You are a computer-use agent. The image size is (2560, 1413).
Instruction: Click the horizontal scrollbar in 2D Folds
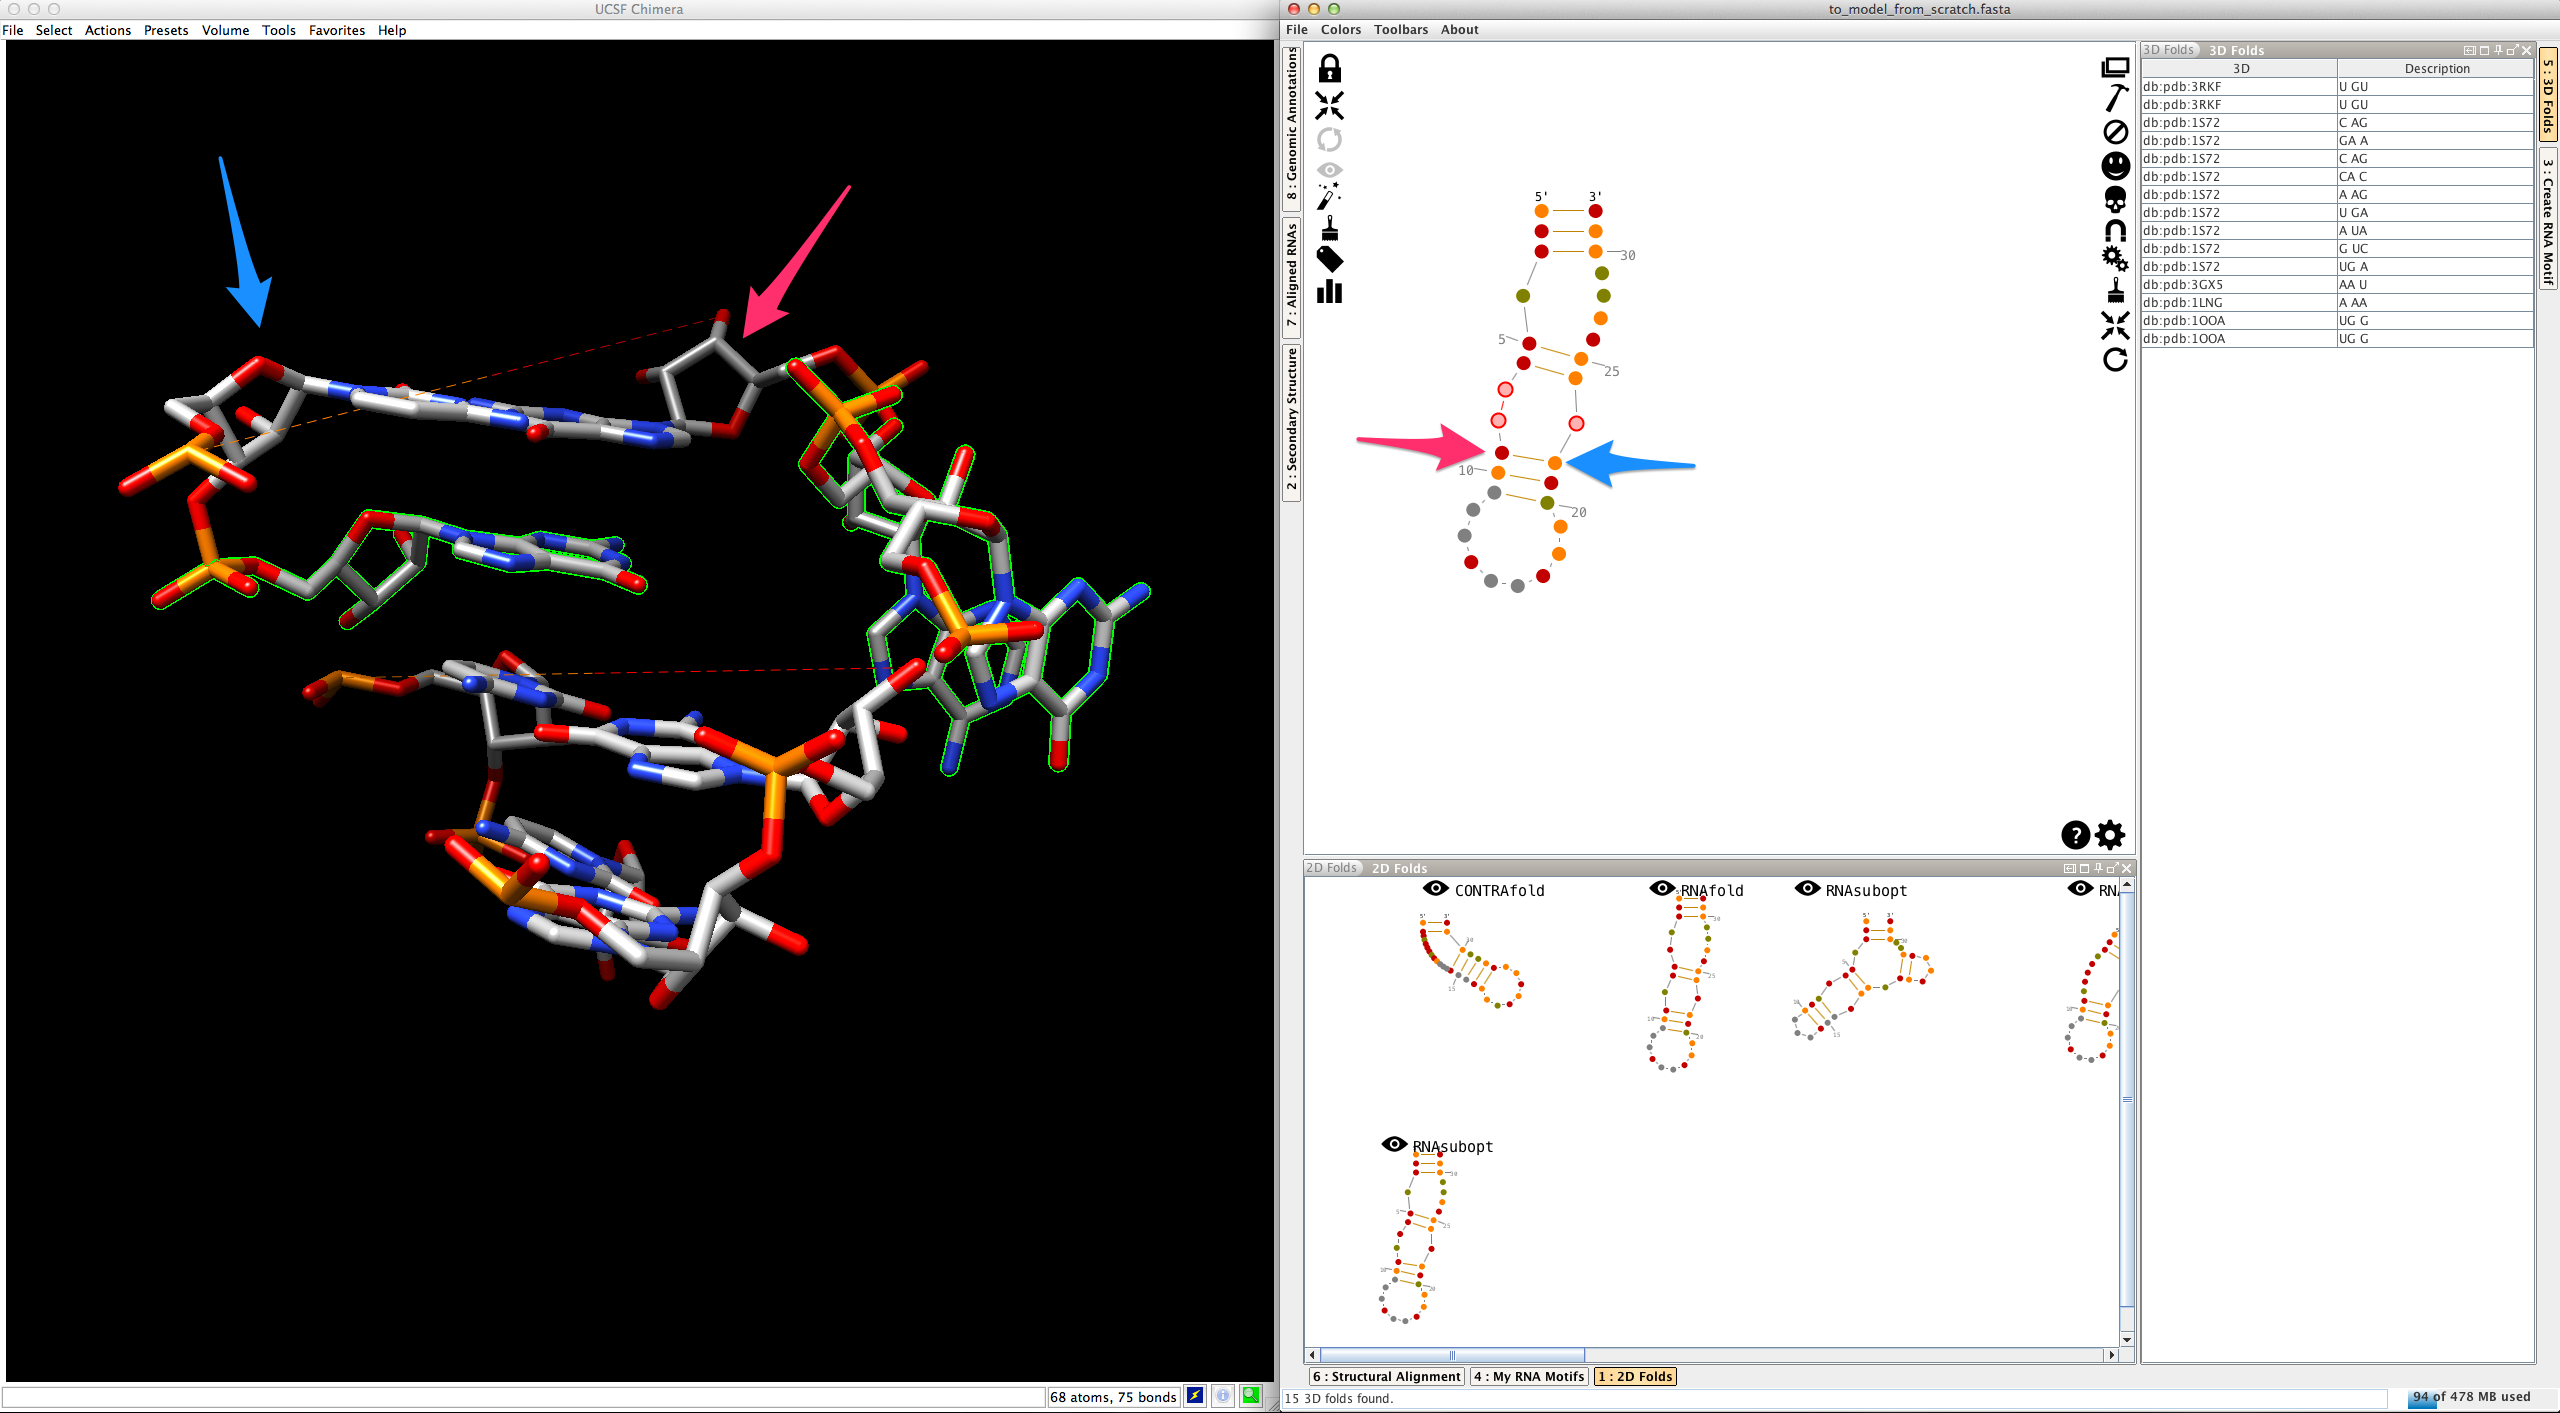click(x=1452, y=1356)
